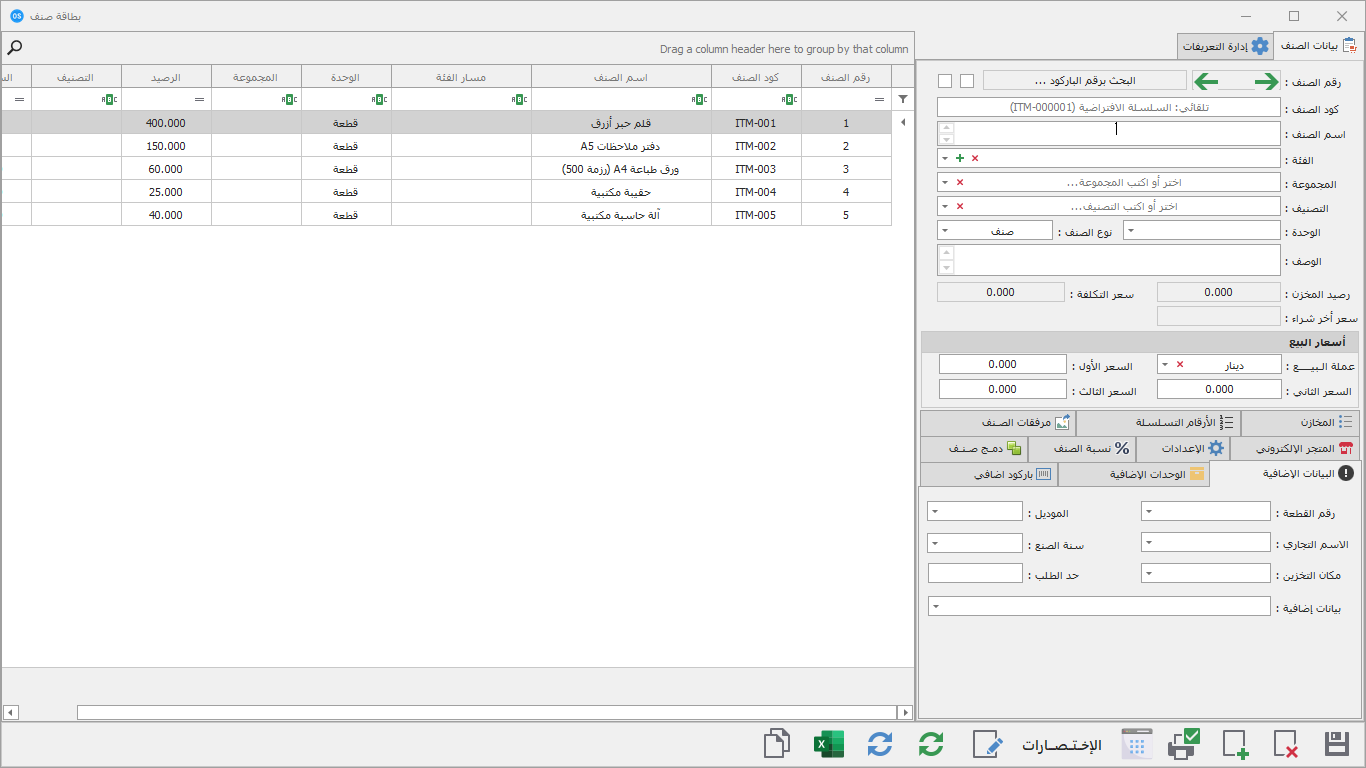Click the green refresh arrows icon

pyautogui.click(x=931, y=744)
